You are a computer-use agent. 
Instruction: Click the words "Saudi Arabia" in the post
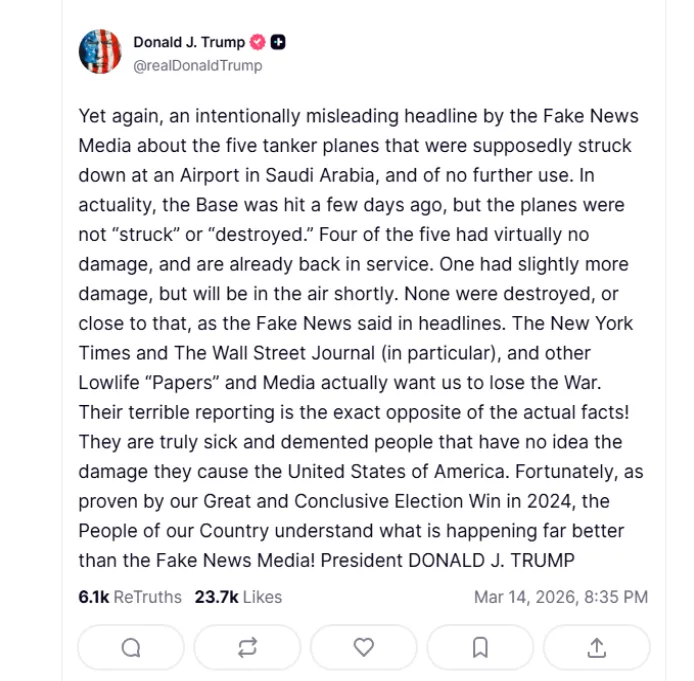pos(316,175)
